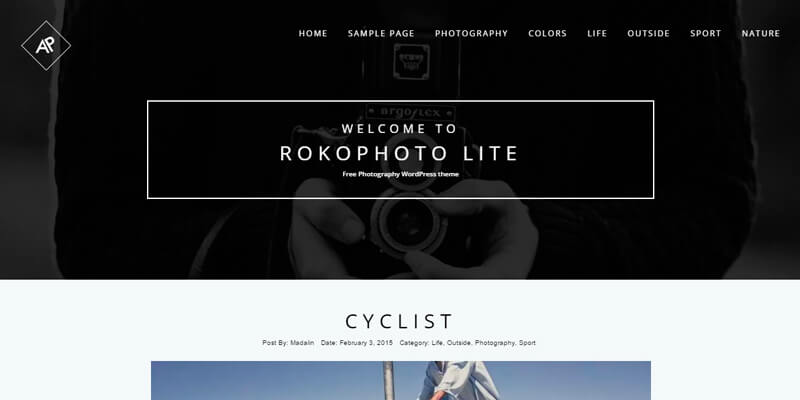This screenshot has height=400, width=800.
Task: Click the cyclist post featured image
Action: click(401, 381)
